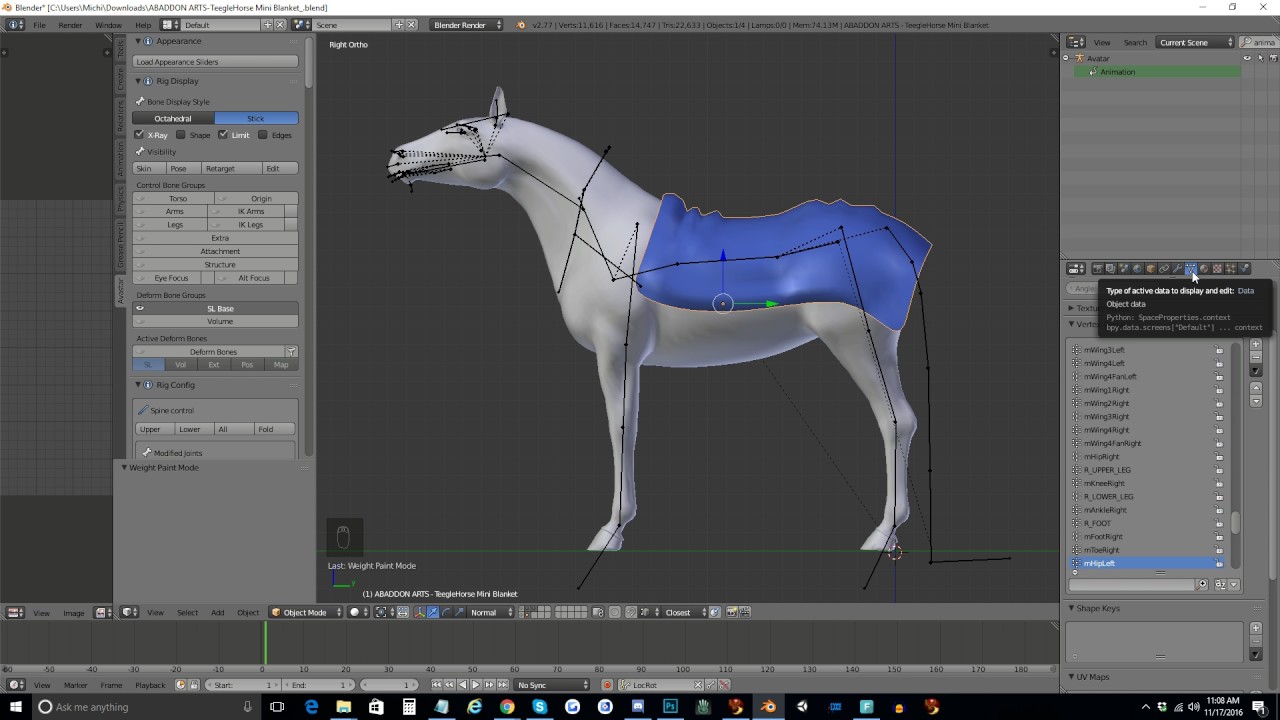Viewport: 1280px width, 720px height.
Task: Collapse the Appearance panel
Action: coord(138,41)
